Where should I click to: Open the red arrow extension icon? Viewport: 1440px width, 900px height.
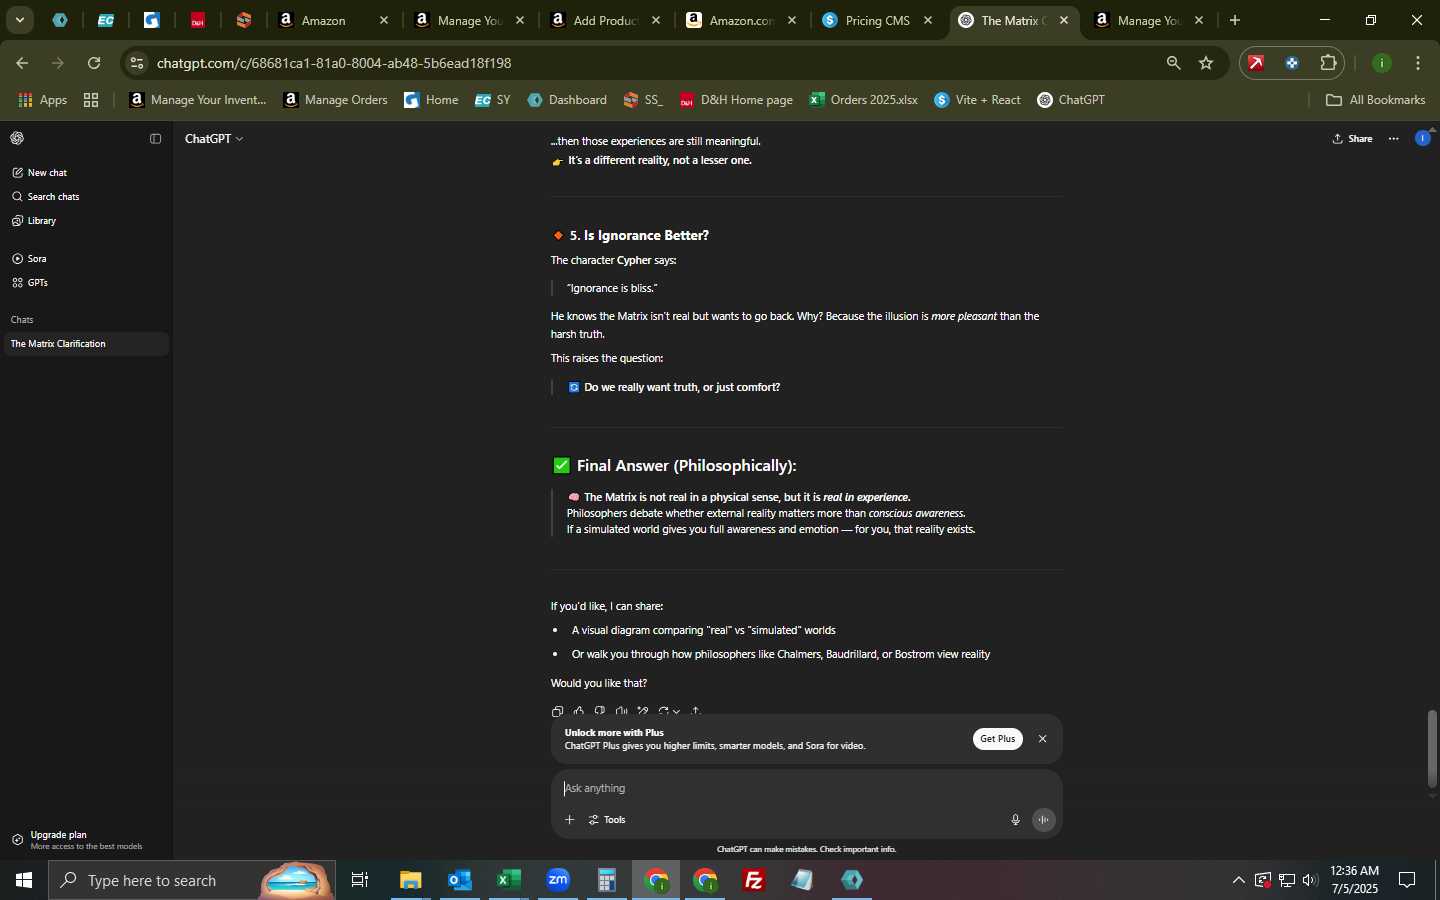click(1256, 63)
